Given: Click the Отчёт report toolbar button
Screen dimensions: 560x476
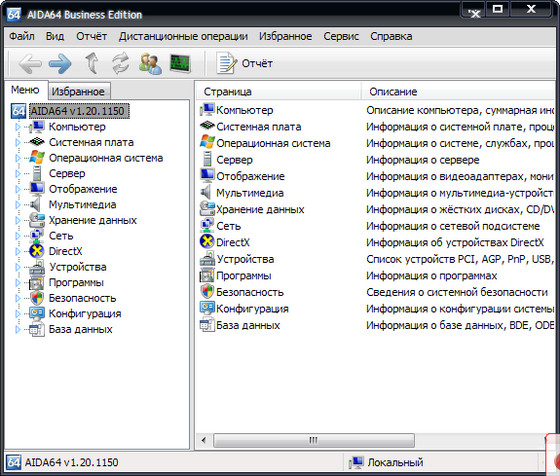Looking at the screenshot, I should (244, 63).
